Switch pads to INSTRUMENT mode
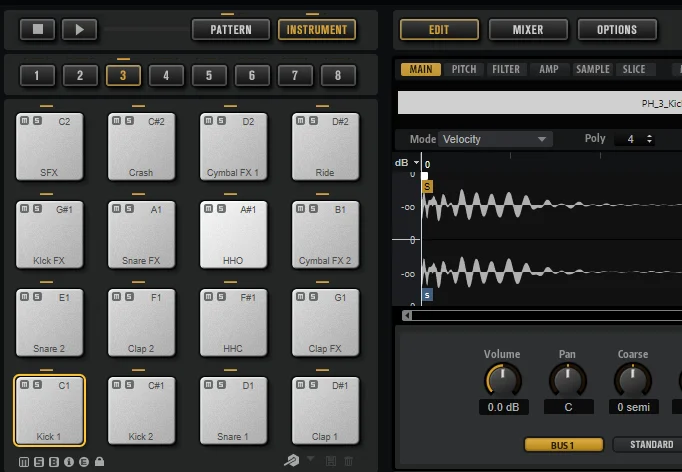682x472 pixels. pyautogui.click(x=317, y=30)
